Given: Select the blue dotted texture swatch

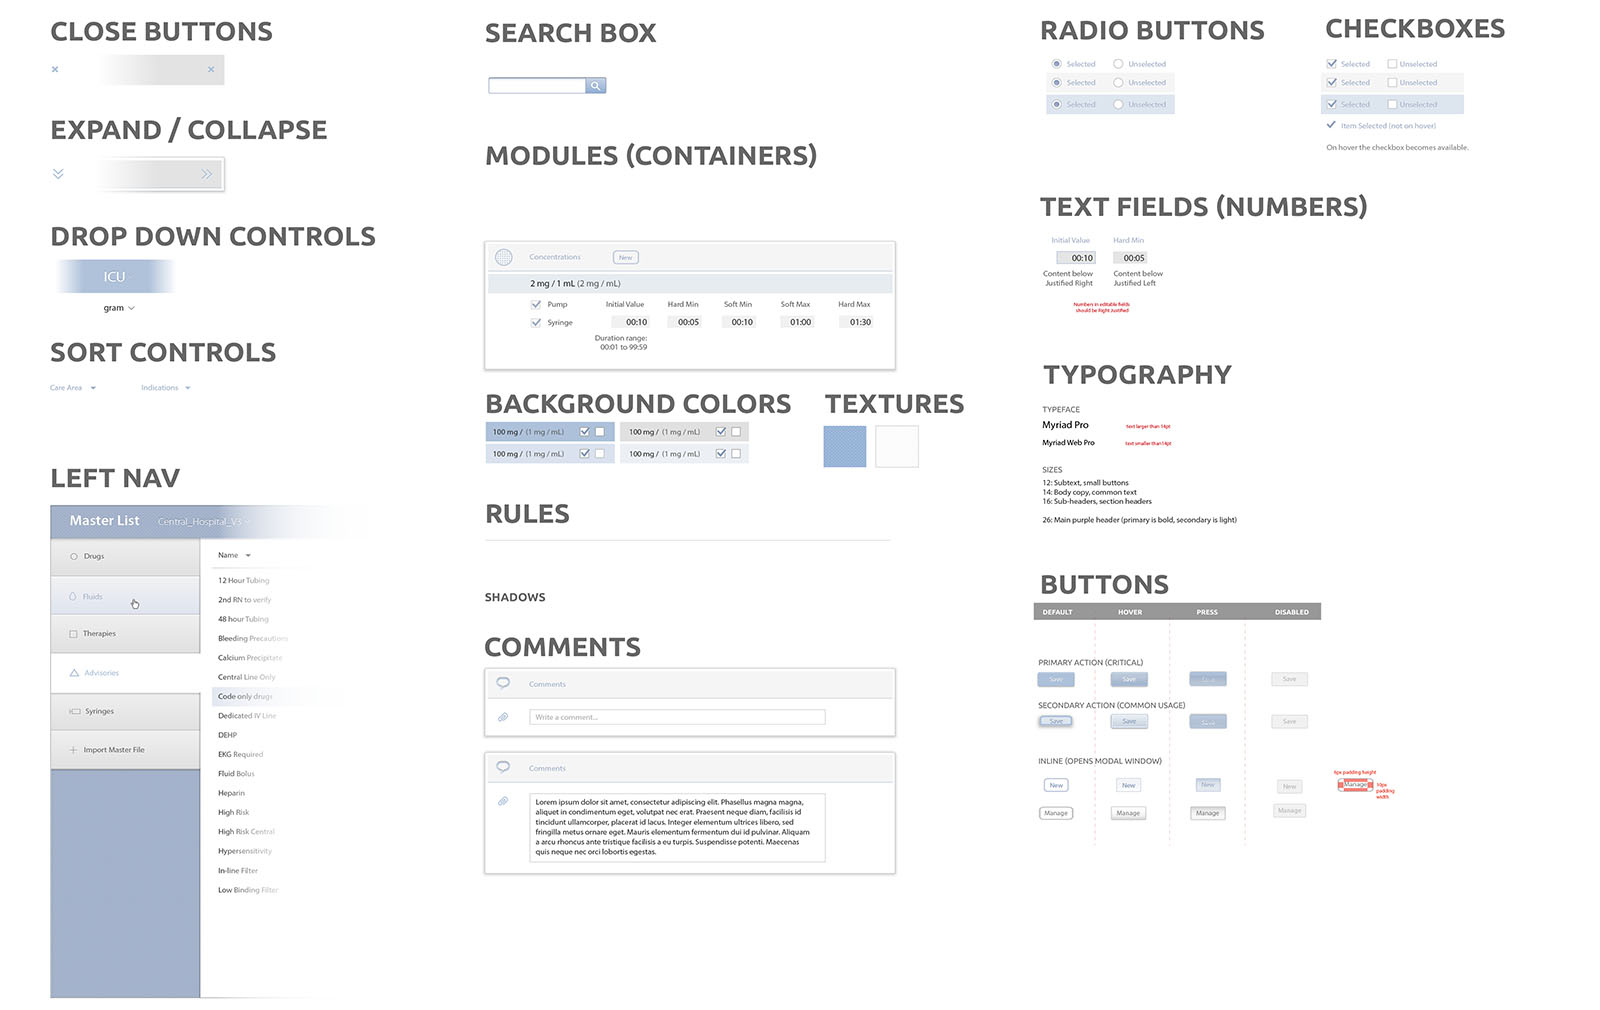Looking at the screenshot, I should coord(844,446).
